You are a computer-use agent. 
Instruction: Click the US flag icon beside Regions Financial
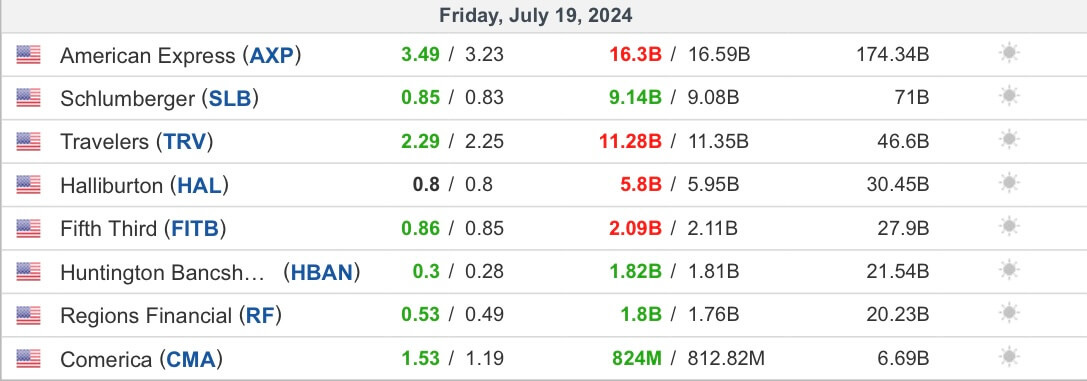point(28,315)
